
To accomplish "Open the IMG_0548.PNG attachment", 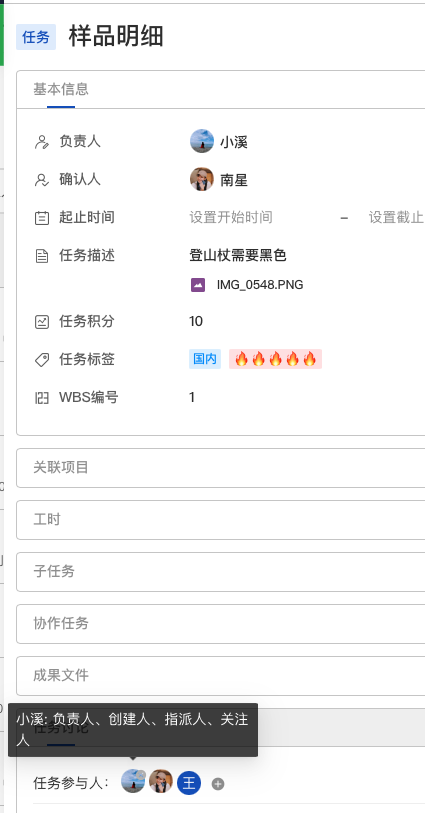I will pos(260,285).
